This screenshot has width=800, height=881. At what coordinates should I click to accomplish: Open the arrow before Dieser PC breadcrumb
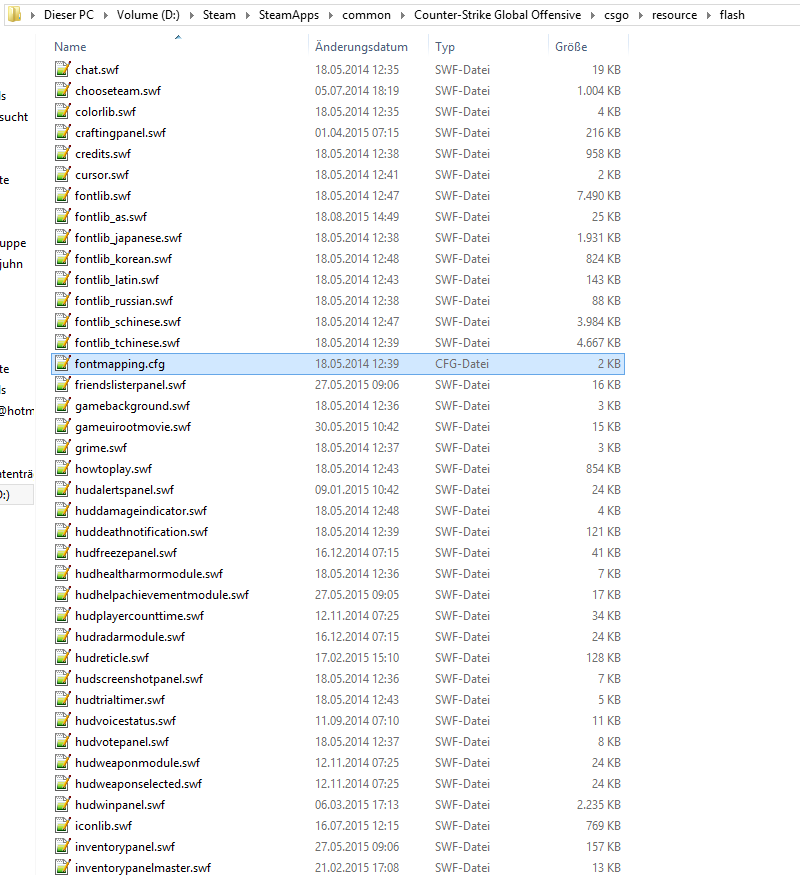[x=33, y=15]
